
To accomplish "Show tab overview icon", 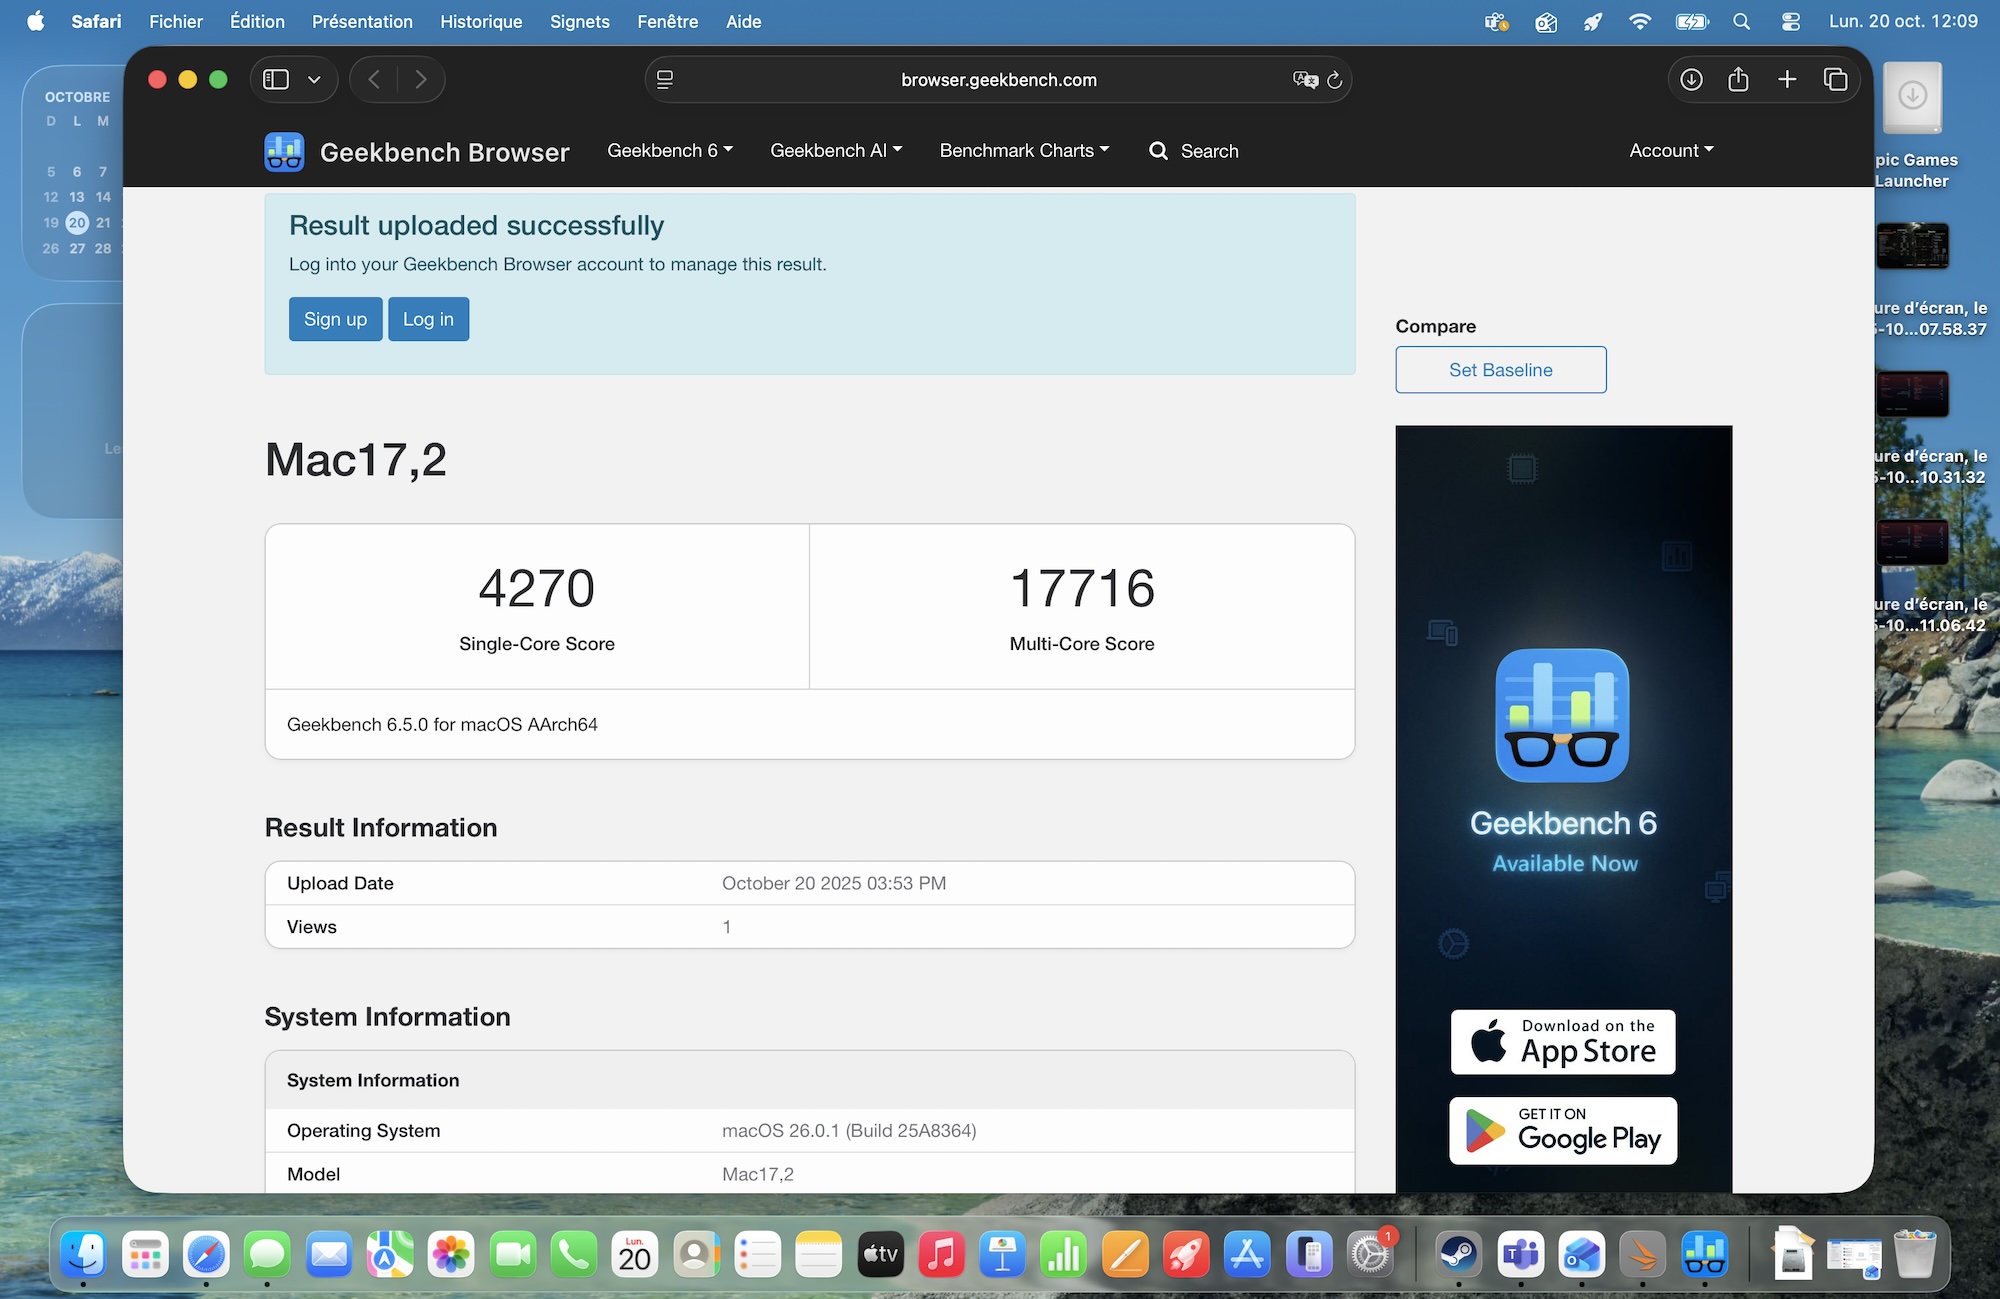I will pyautogui.click(x=1835, y=80).
